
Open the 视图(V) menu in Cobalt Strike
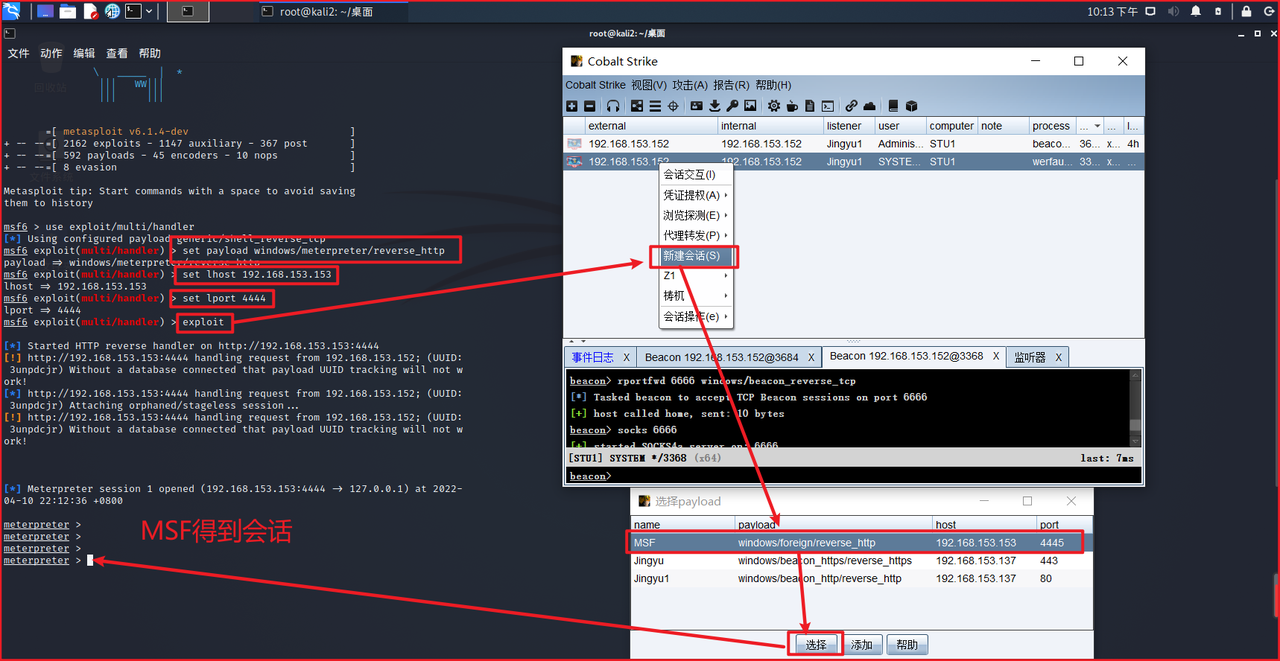649,85
